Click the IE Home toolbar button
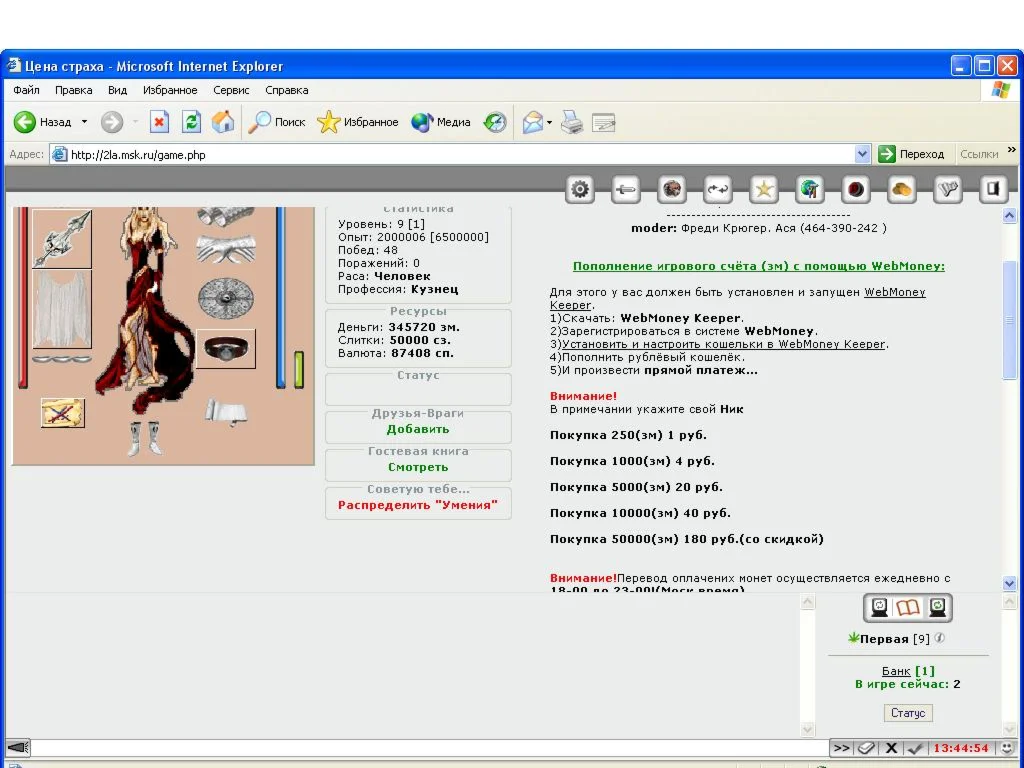 223,122
